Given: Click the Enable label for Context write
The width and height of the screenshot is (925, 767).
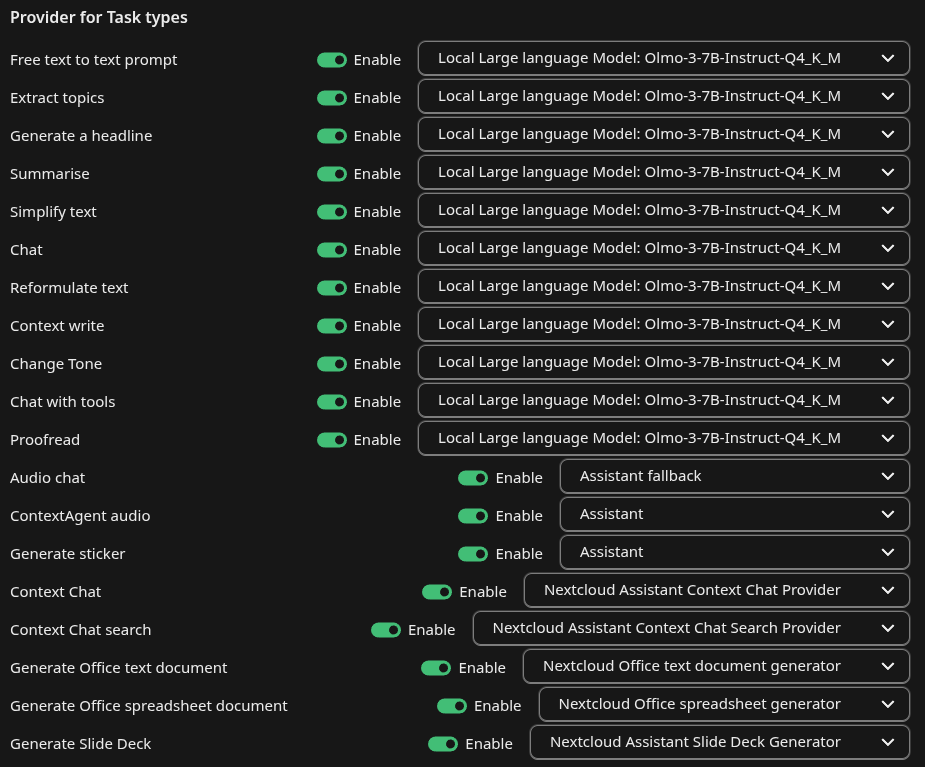Looking at the screenshot, I should pyautogui.click(x=377, y=326).
